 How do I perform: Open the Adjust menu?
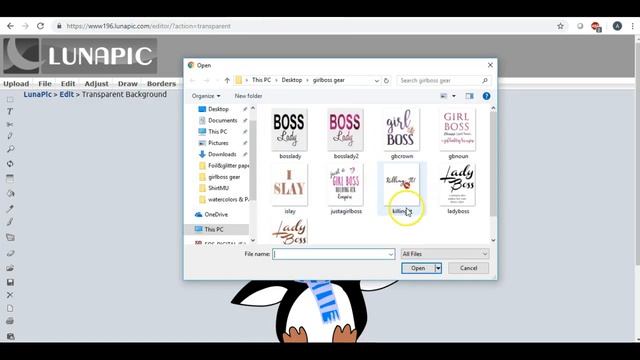pos(96,84)
